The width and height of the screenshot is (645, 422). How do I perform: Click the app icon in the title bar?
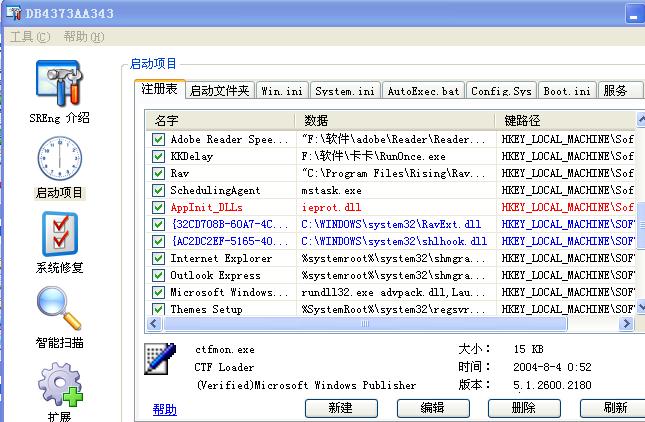(x=13, y=12)
